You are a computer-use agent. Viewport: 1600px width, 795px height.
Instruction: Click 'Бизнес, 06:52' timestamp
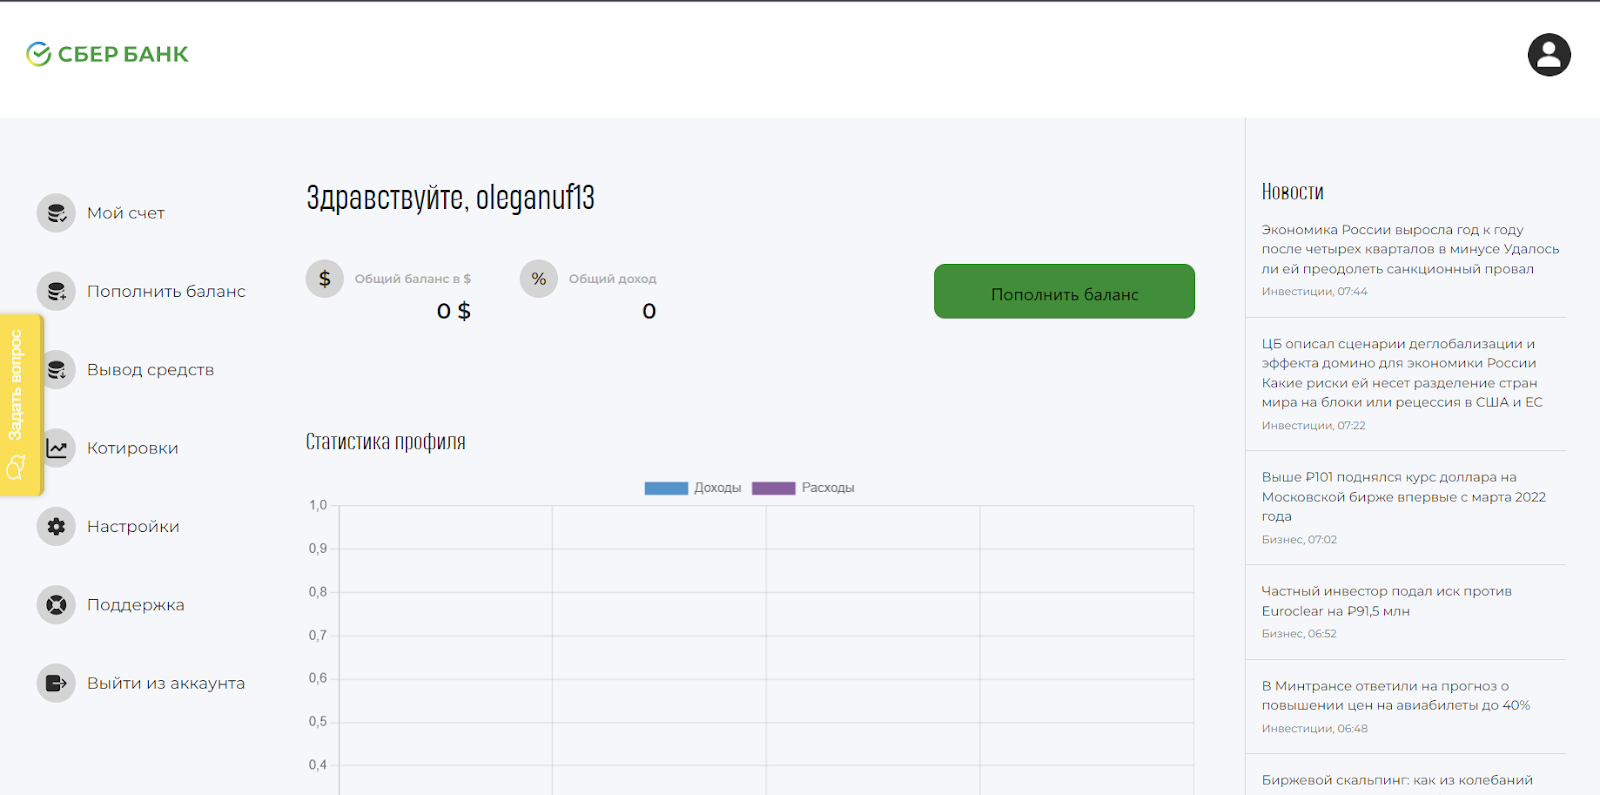[1299, 634]
